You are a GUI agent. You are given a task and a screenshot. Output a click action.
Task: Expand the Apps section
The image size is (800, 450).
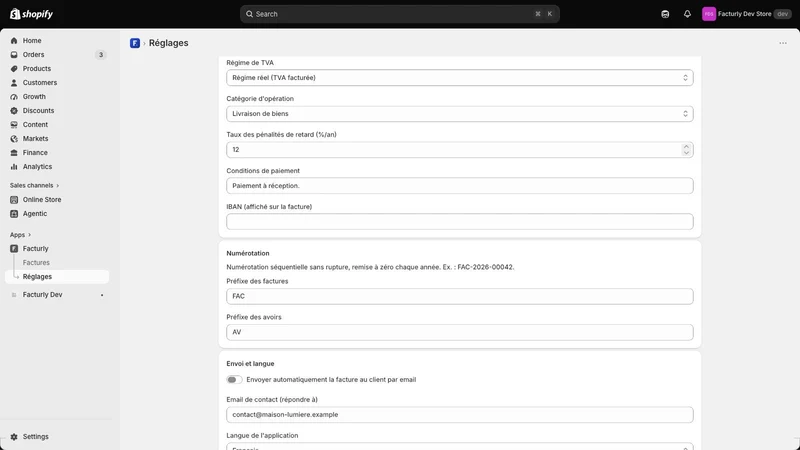point(20,235)
